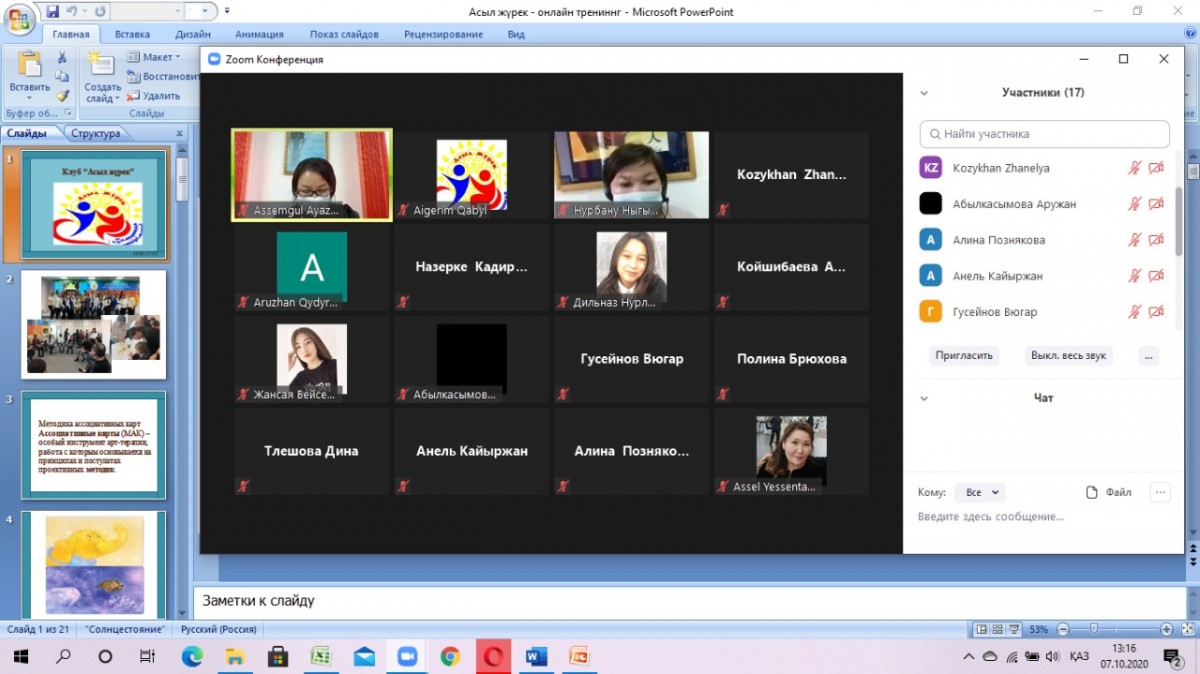
Task: Click the Найти участника search field
Action: 1044,134
